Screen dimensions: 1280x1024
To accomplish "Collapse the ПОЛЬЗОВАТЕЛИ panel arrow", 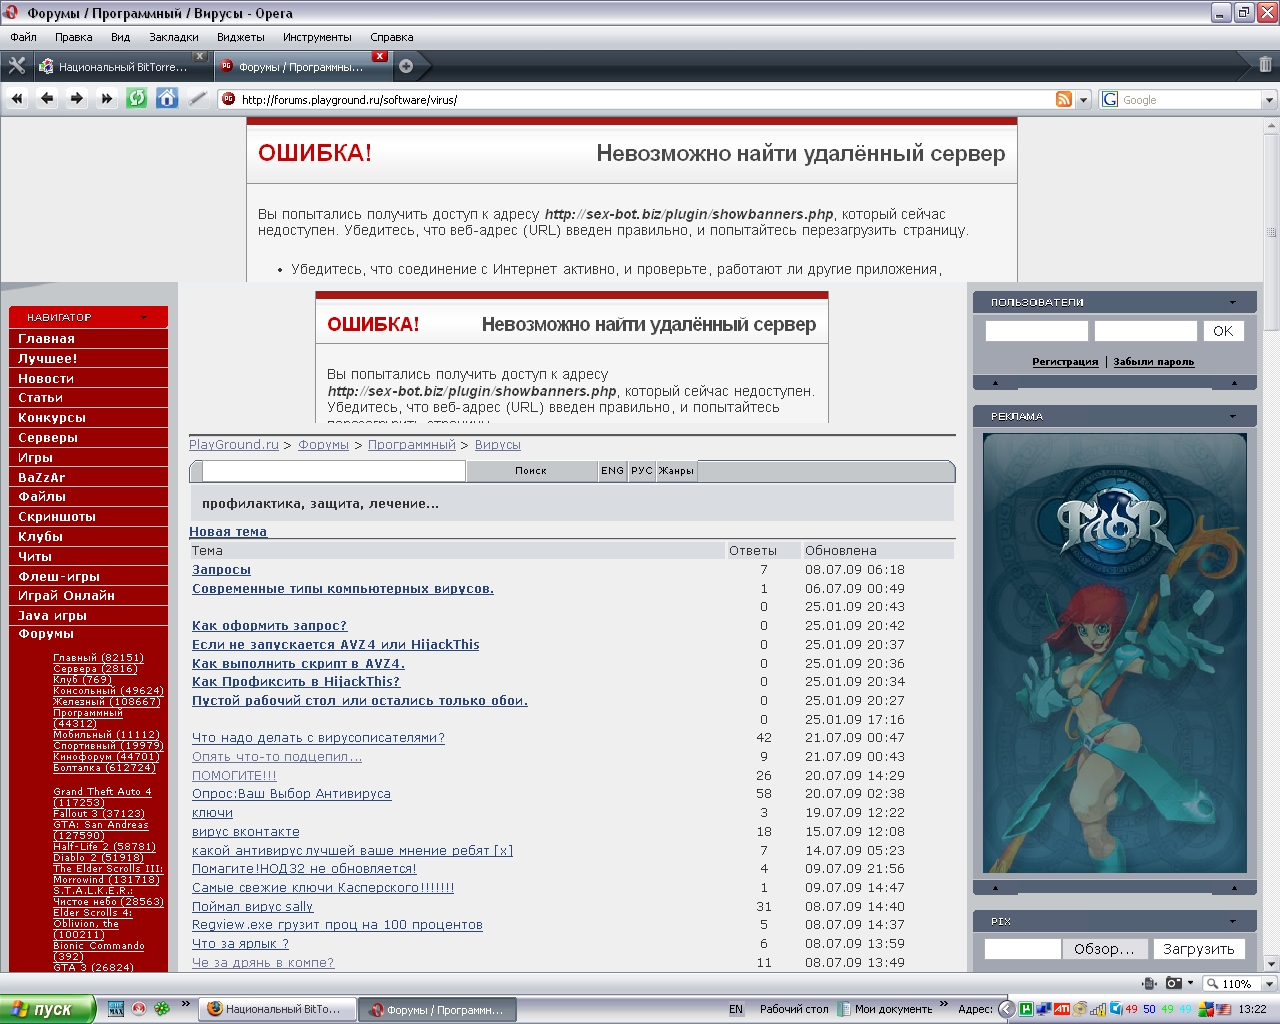I will (1232, 302).
